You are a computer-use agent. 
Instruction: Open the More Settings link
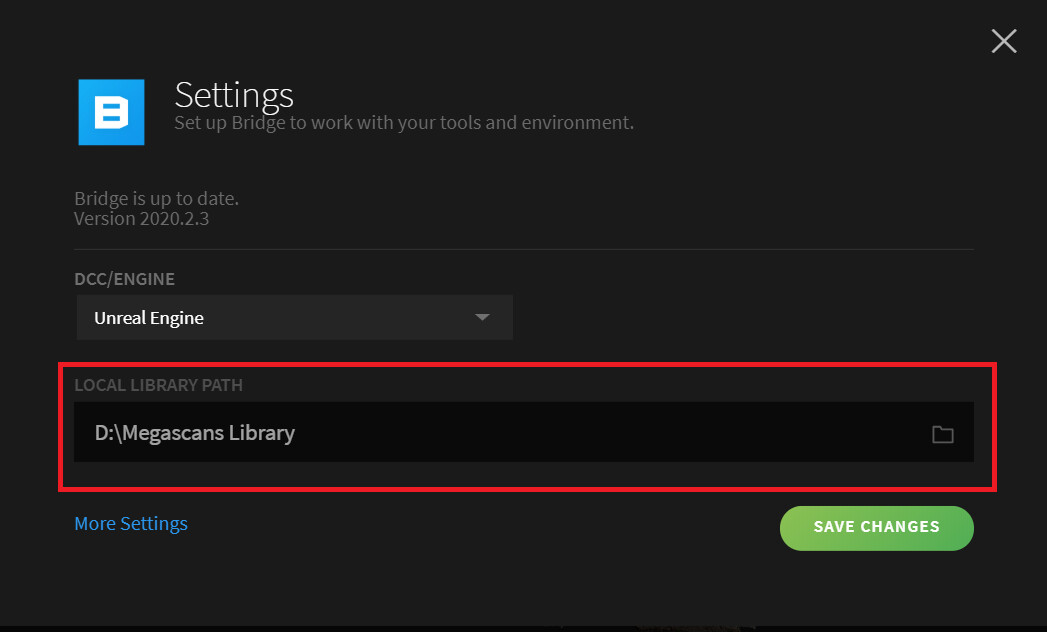131,523
